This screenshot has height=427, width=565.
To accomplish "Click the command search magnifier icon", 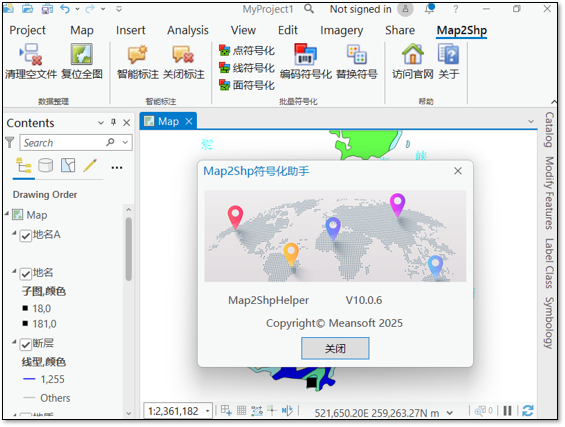I will 309,9.
